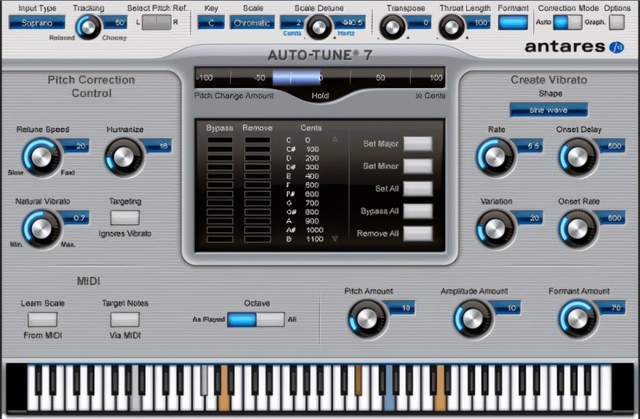Toggle the Formant button
The width and height of the screenshot is (640, 419).
[x=513, y=22]
